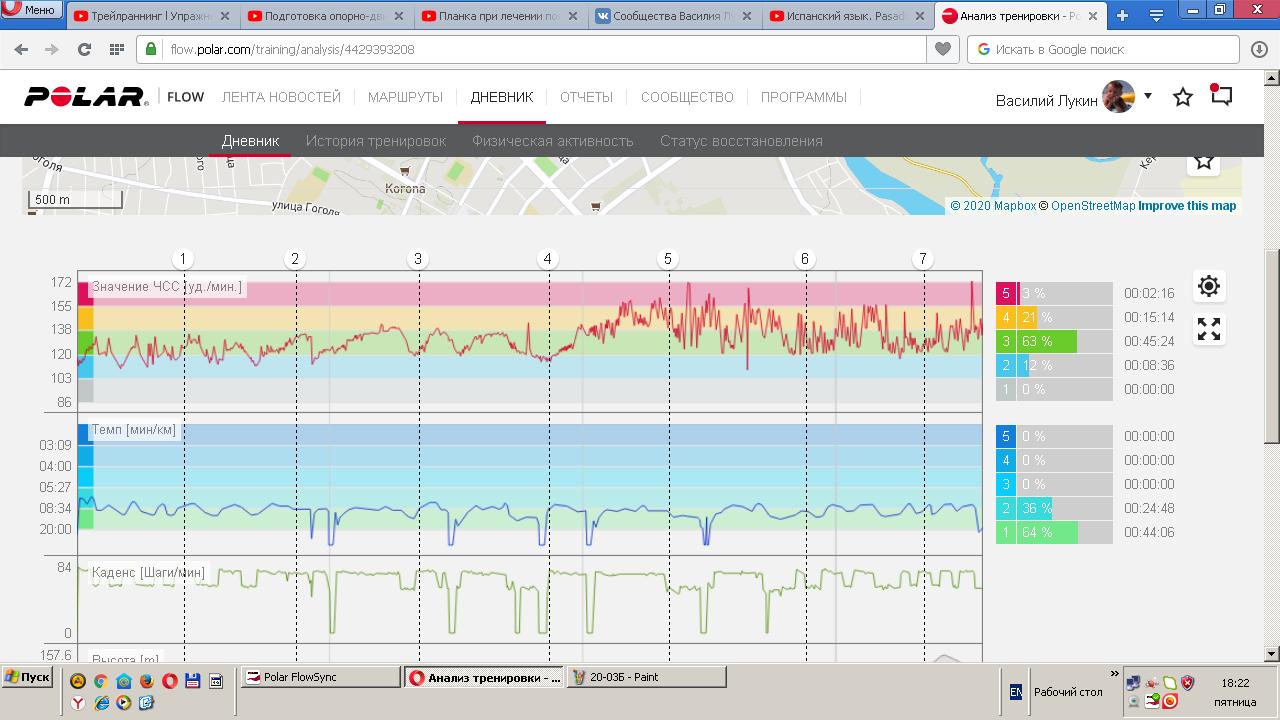Select lap marker 5 on the graph
This screenshot has height=720, width=1280.
(x=668, y=259)
